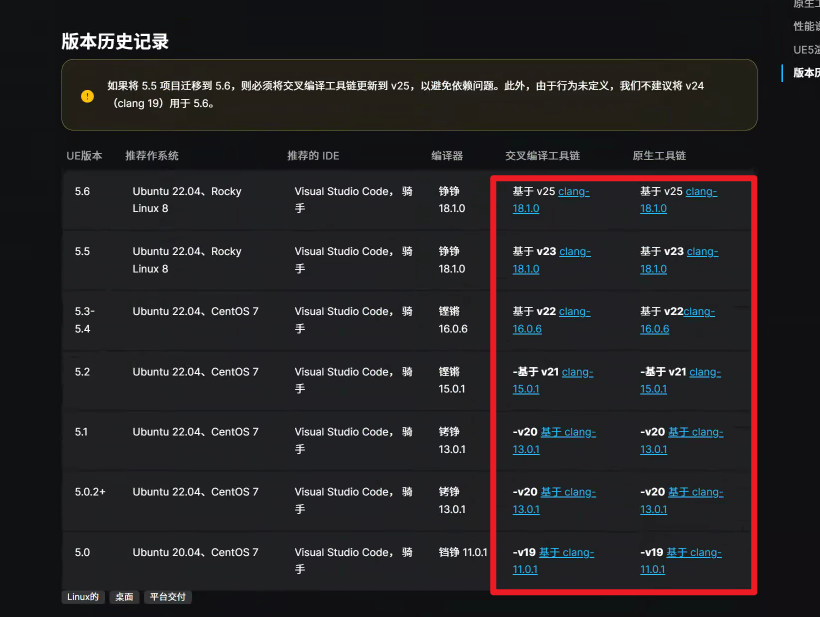Image resolution: width=820 pixels, height=617 pixels.
Task: Open UE5 entry in right sidebar
Action: [x=806, y=50]
